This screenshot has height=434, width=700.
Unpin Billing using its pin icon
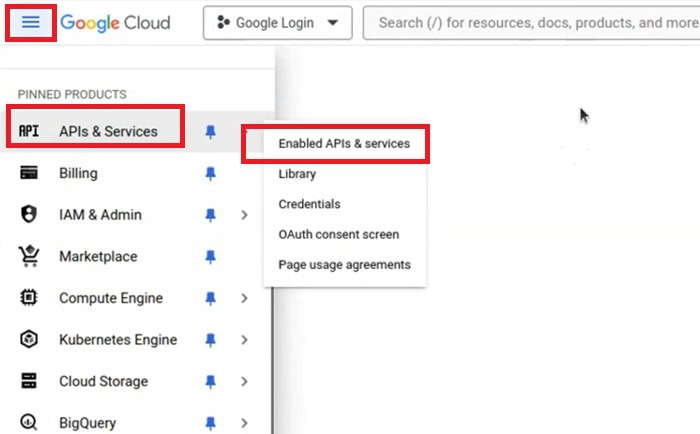click(210, 173)
